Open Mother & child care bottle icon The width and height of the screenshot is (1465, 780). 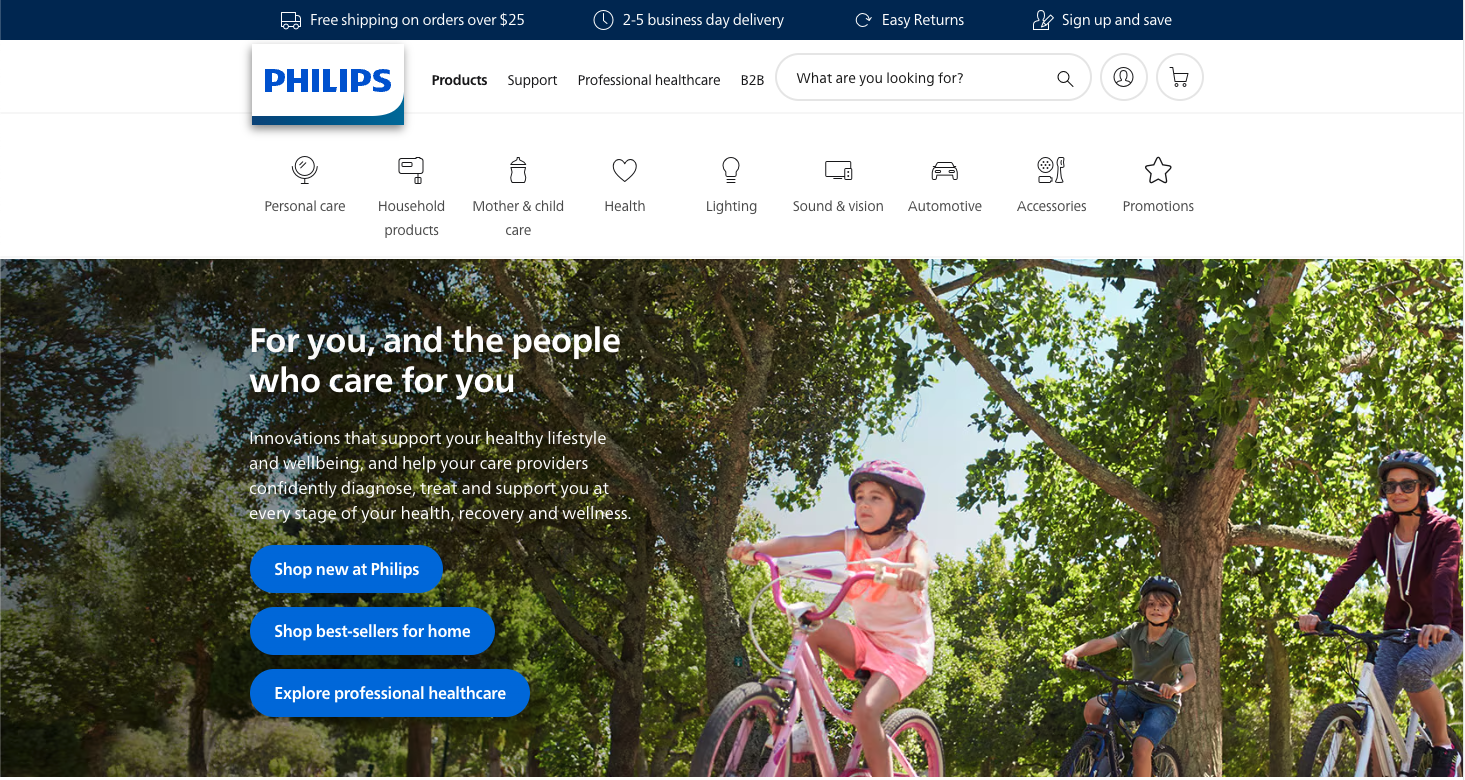pos(518,170)
